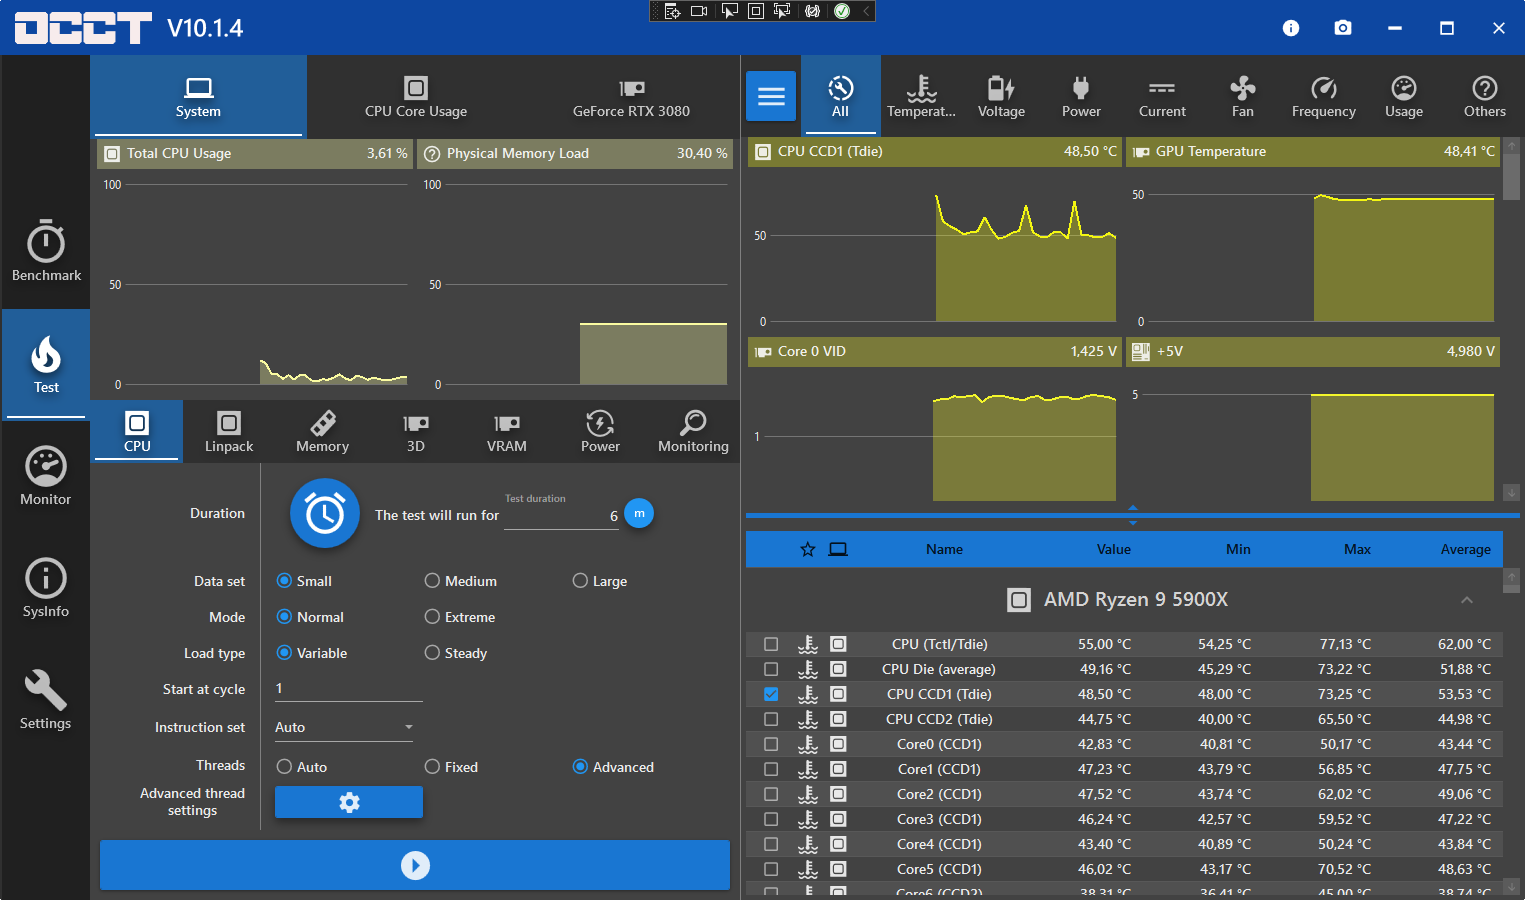Open the Instruction set dropdown

(343, 727)
